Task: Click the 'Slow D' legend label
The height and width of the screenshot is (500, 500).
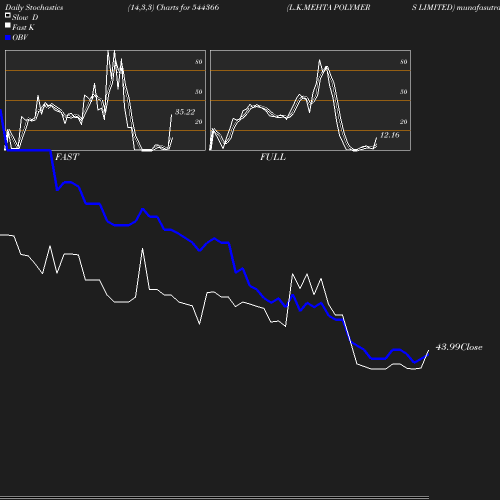Action: pos(25,17)
